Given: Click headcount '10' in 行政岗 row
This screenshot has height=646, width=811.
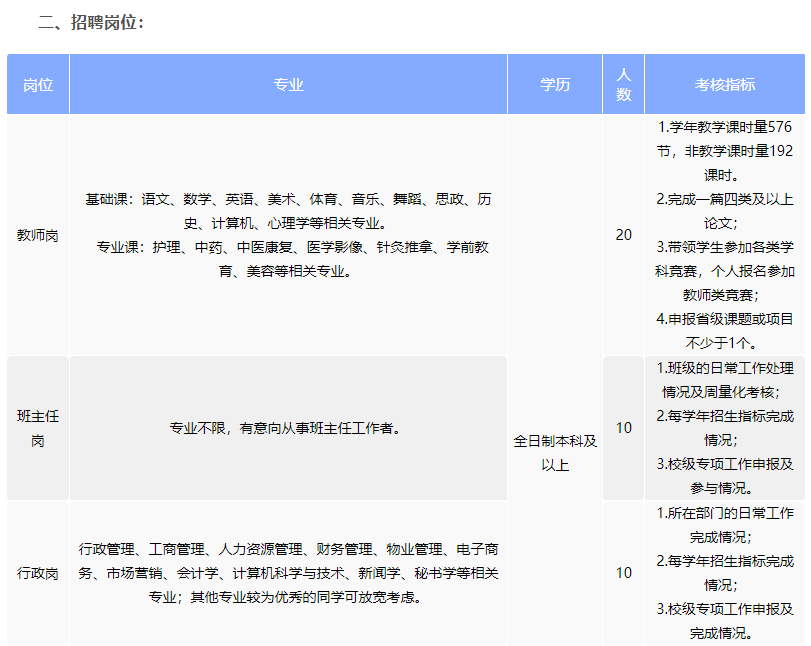Looking at the screenshot, I should 623,573.
